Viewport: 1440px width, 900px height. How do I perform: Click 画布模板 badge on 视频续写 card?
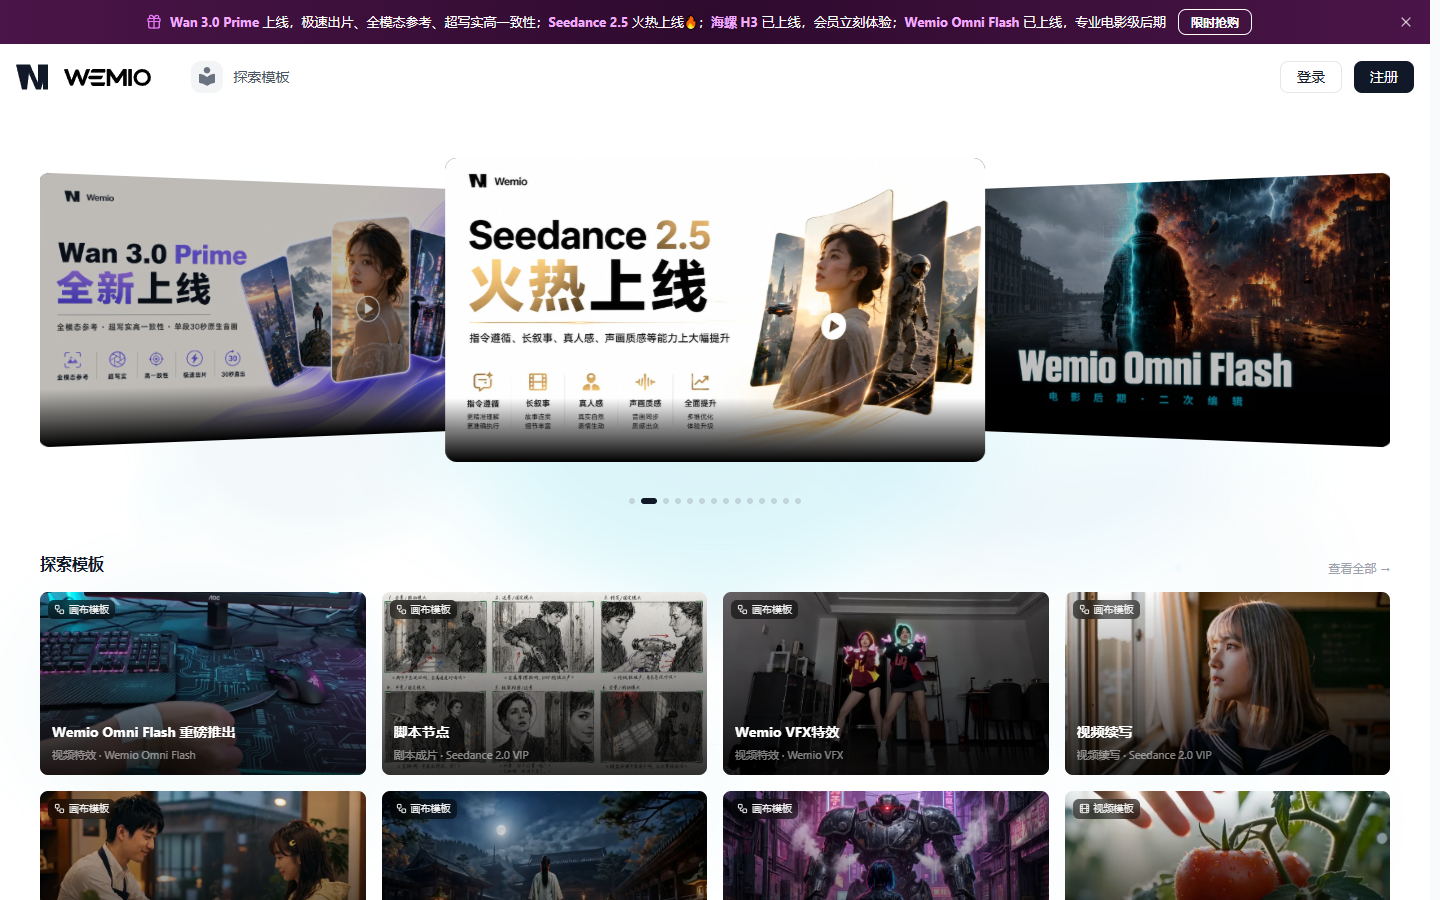pos(1106,609)
